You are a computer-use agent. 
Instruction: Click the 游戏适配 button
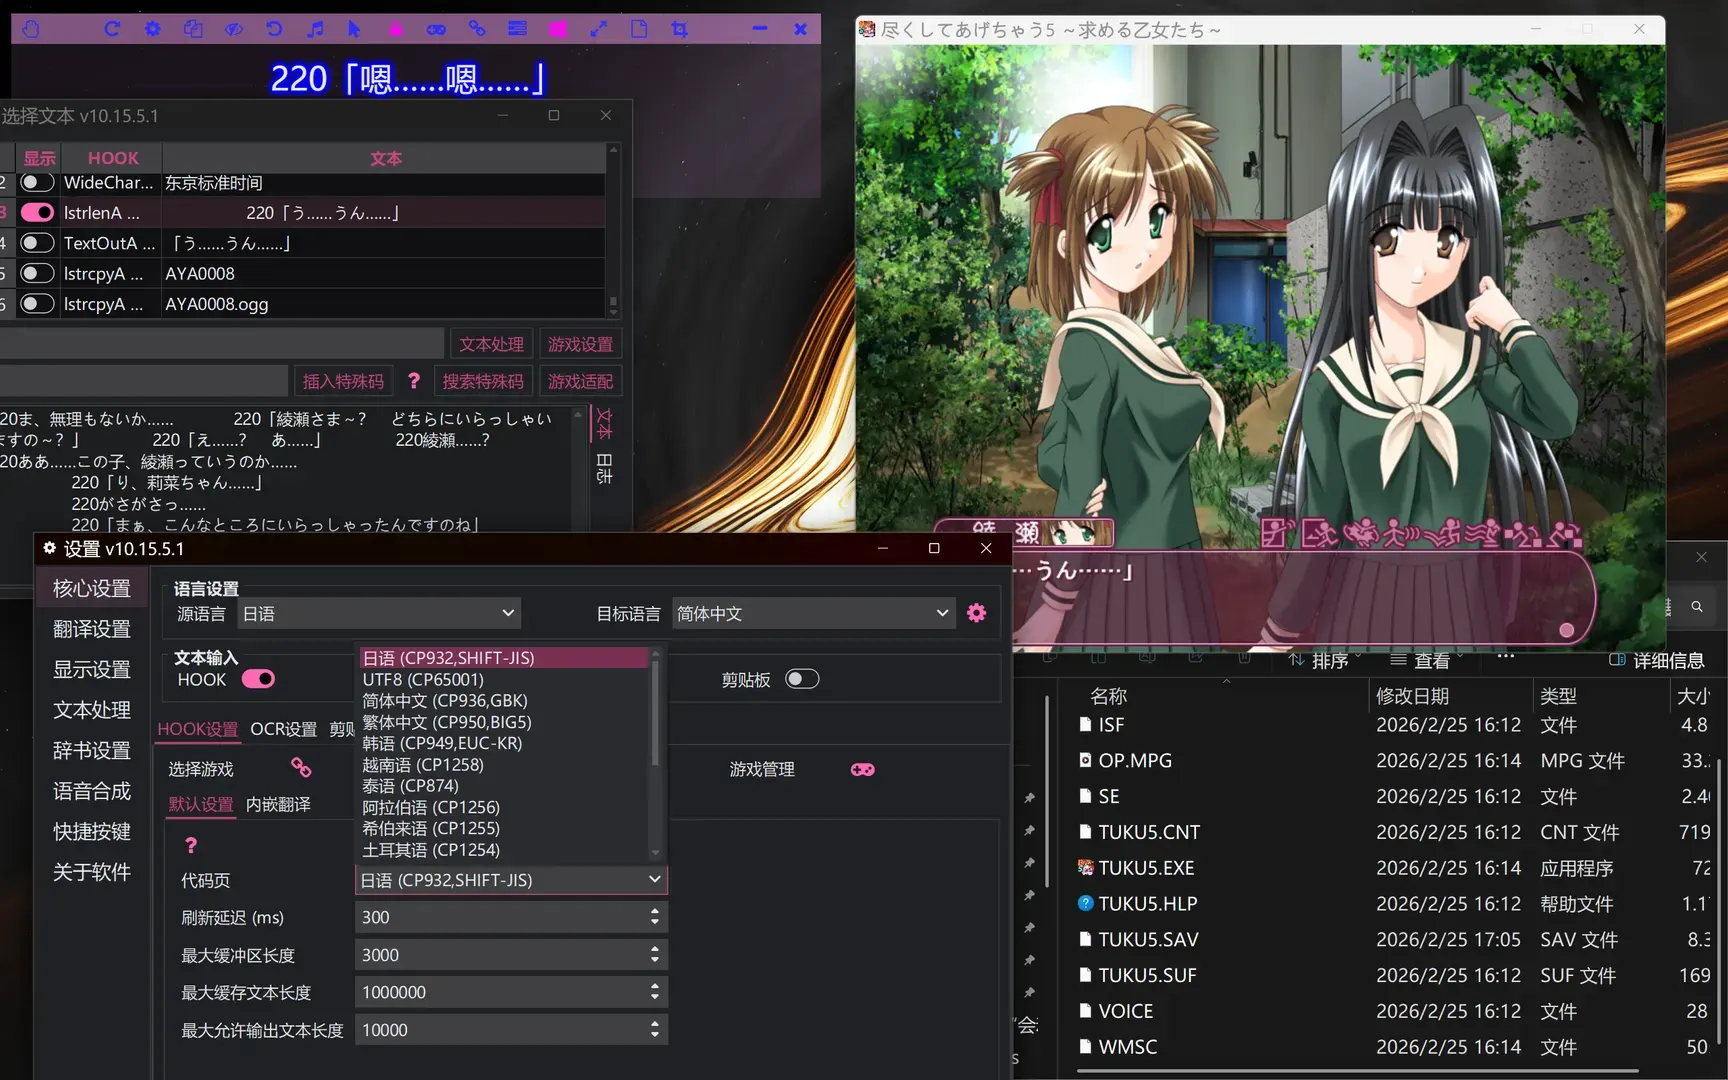(580, 381)
